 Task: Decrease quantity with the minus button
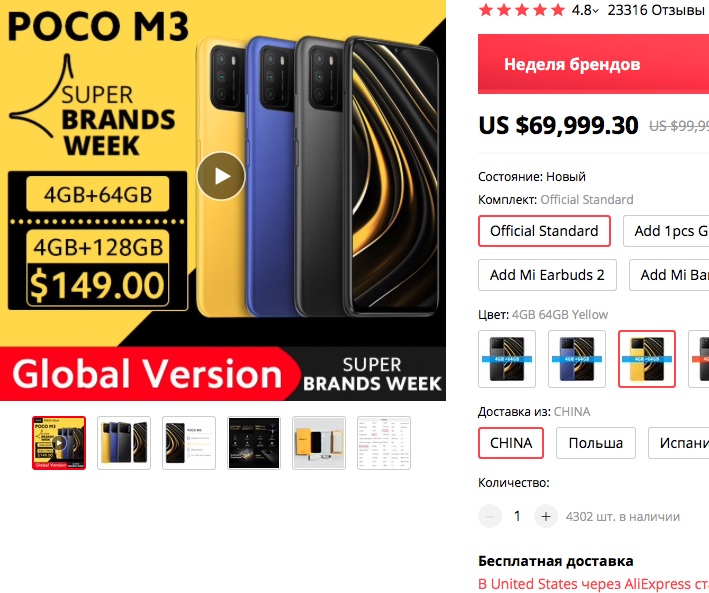tap(490, 516)
